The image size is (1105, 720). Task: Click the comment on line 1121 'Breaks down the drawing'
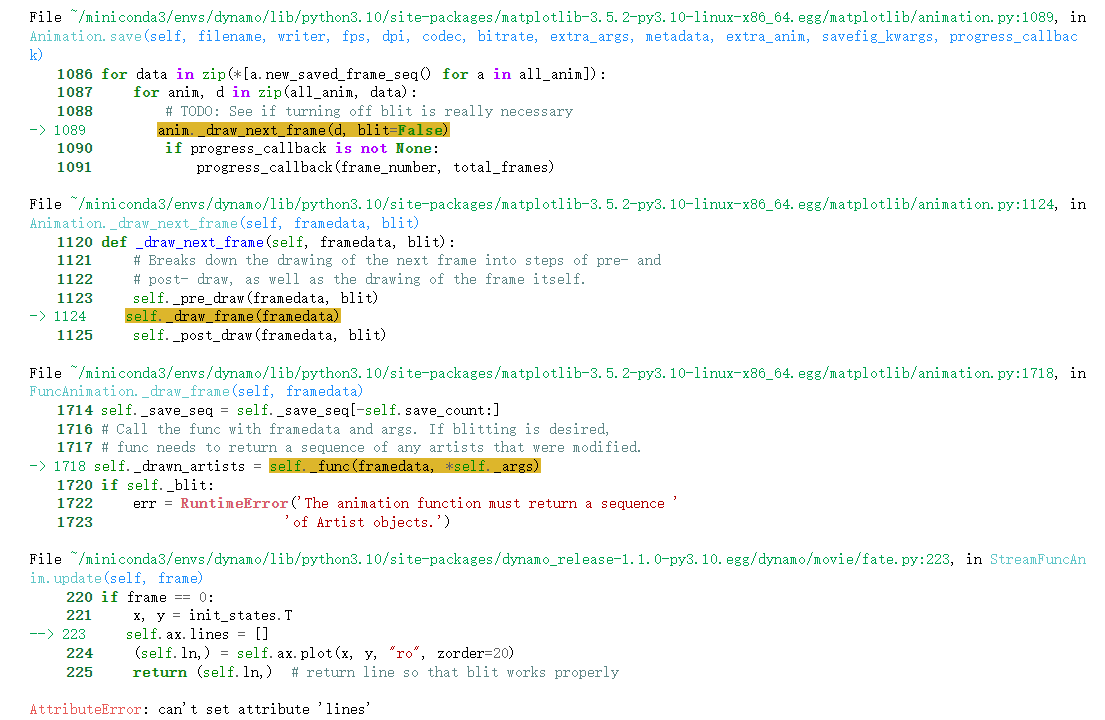[x=397, y=260]
